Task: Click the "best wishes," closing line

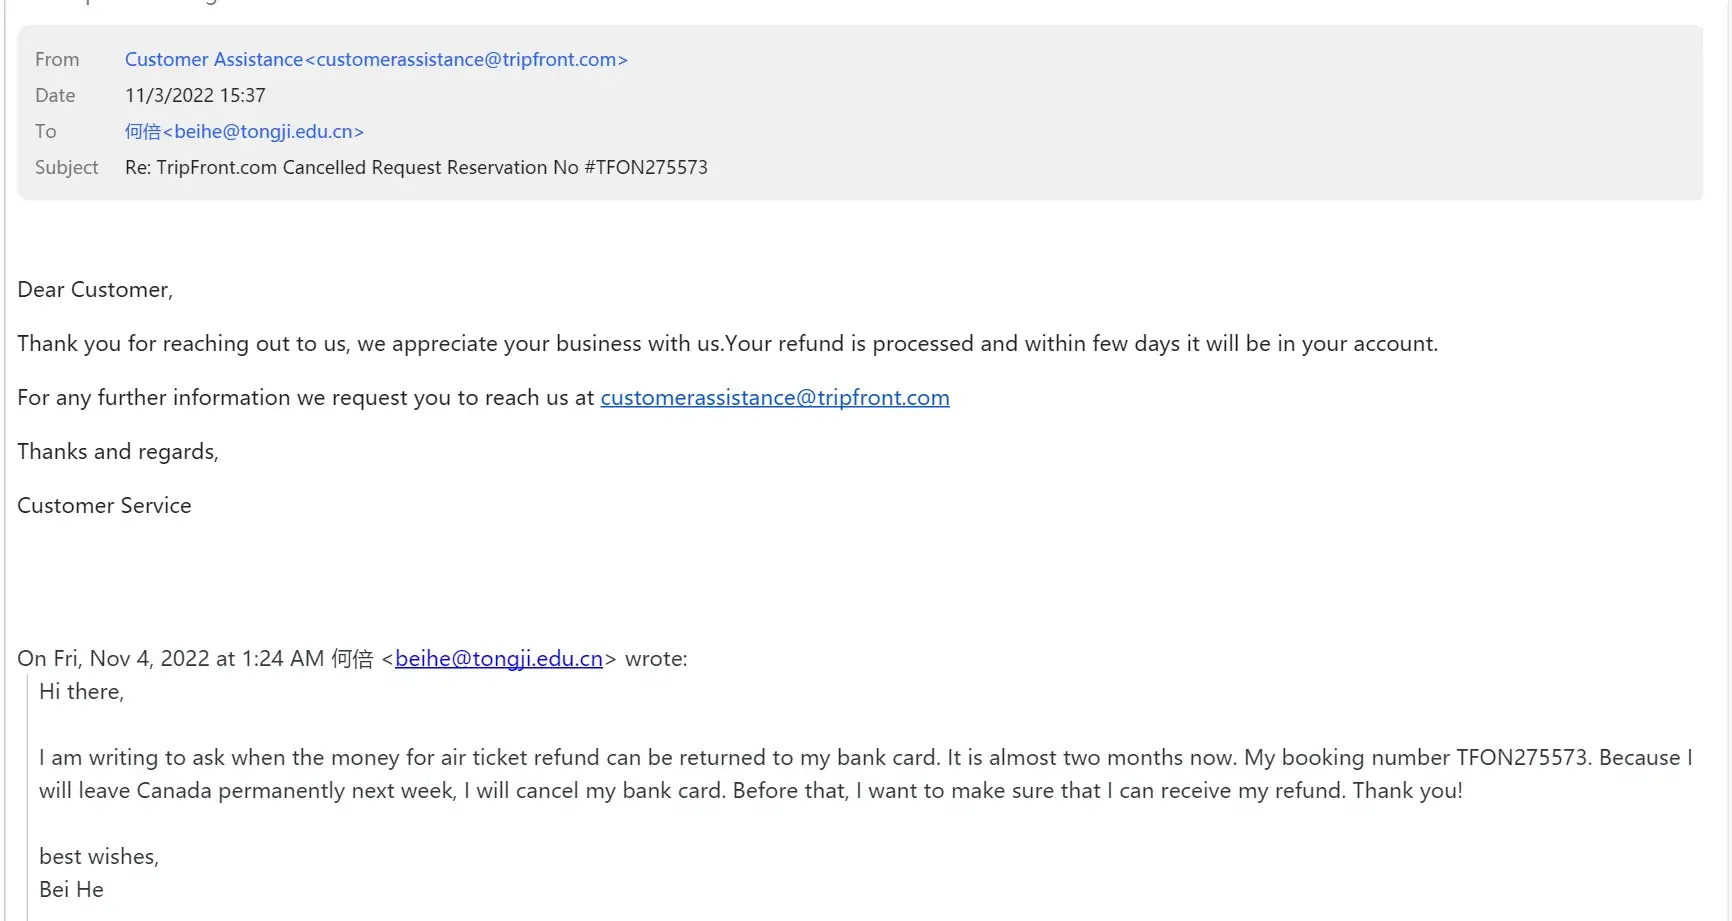Action: (99, 857)
